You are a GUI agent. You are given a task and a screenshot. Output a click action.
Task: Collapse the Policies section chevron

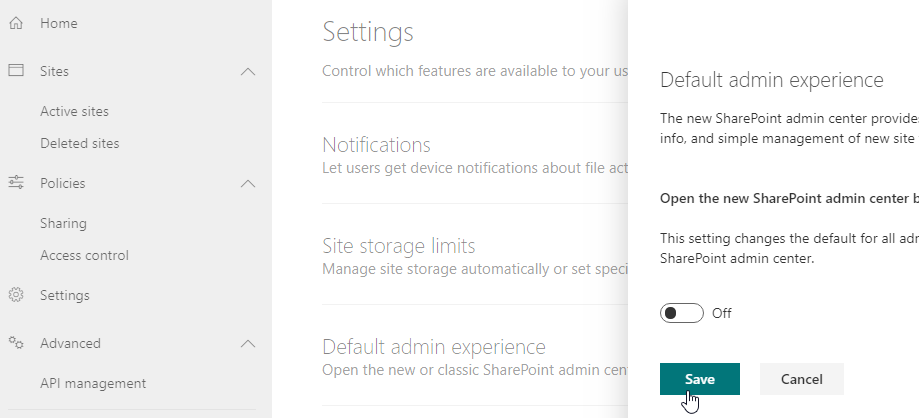tap(249, 183)
